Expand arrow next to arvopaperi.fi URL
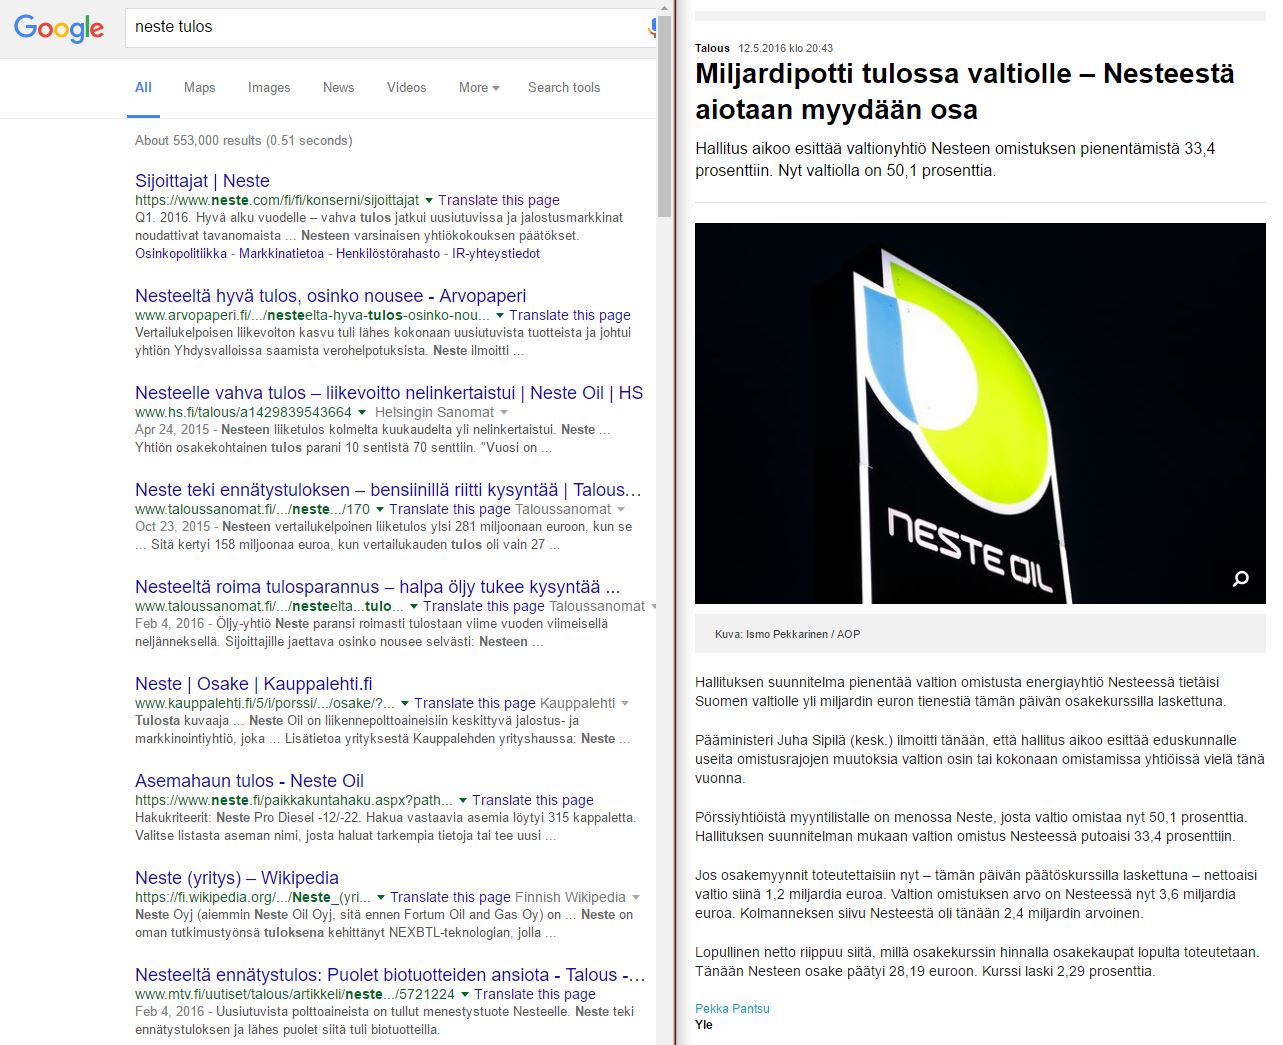This screenshot has height=1045, width=1283. pos(500,315)
